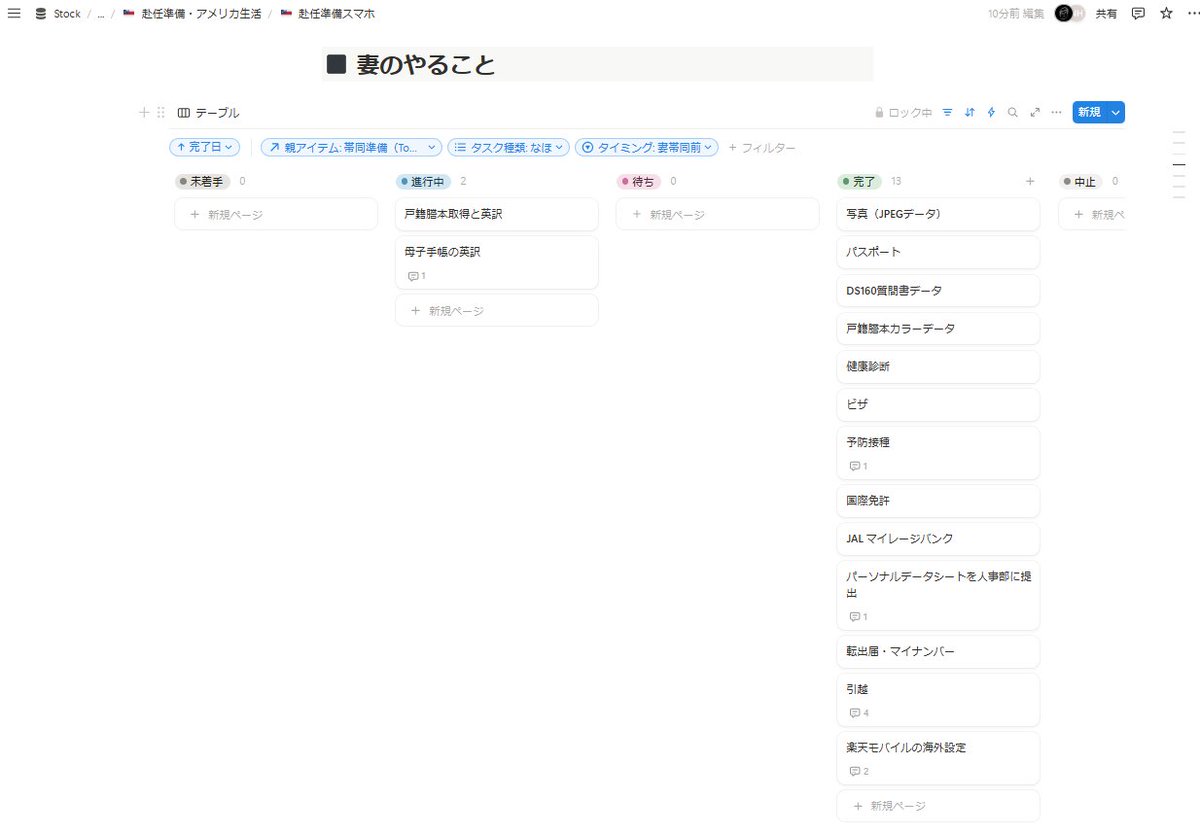Go to the Stock breadcrumb

[x=67, y=14]
